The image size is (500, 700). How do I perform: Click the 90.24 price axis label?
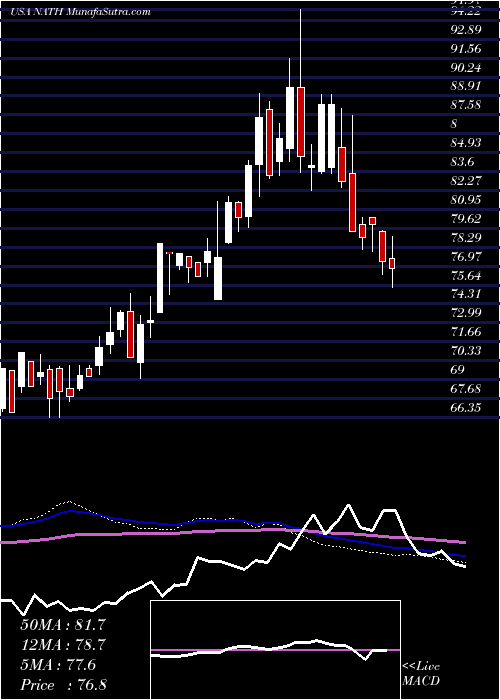coord(466,68)
